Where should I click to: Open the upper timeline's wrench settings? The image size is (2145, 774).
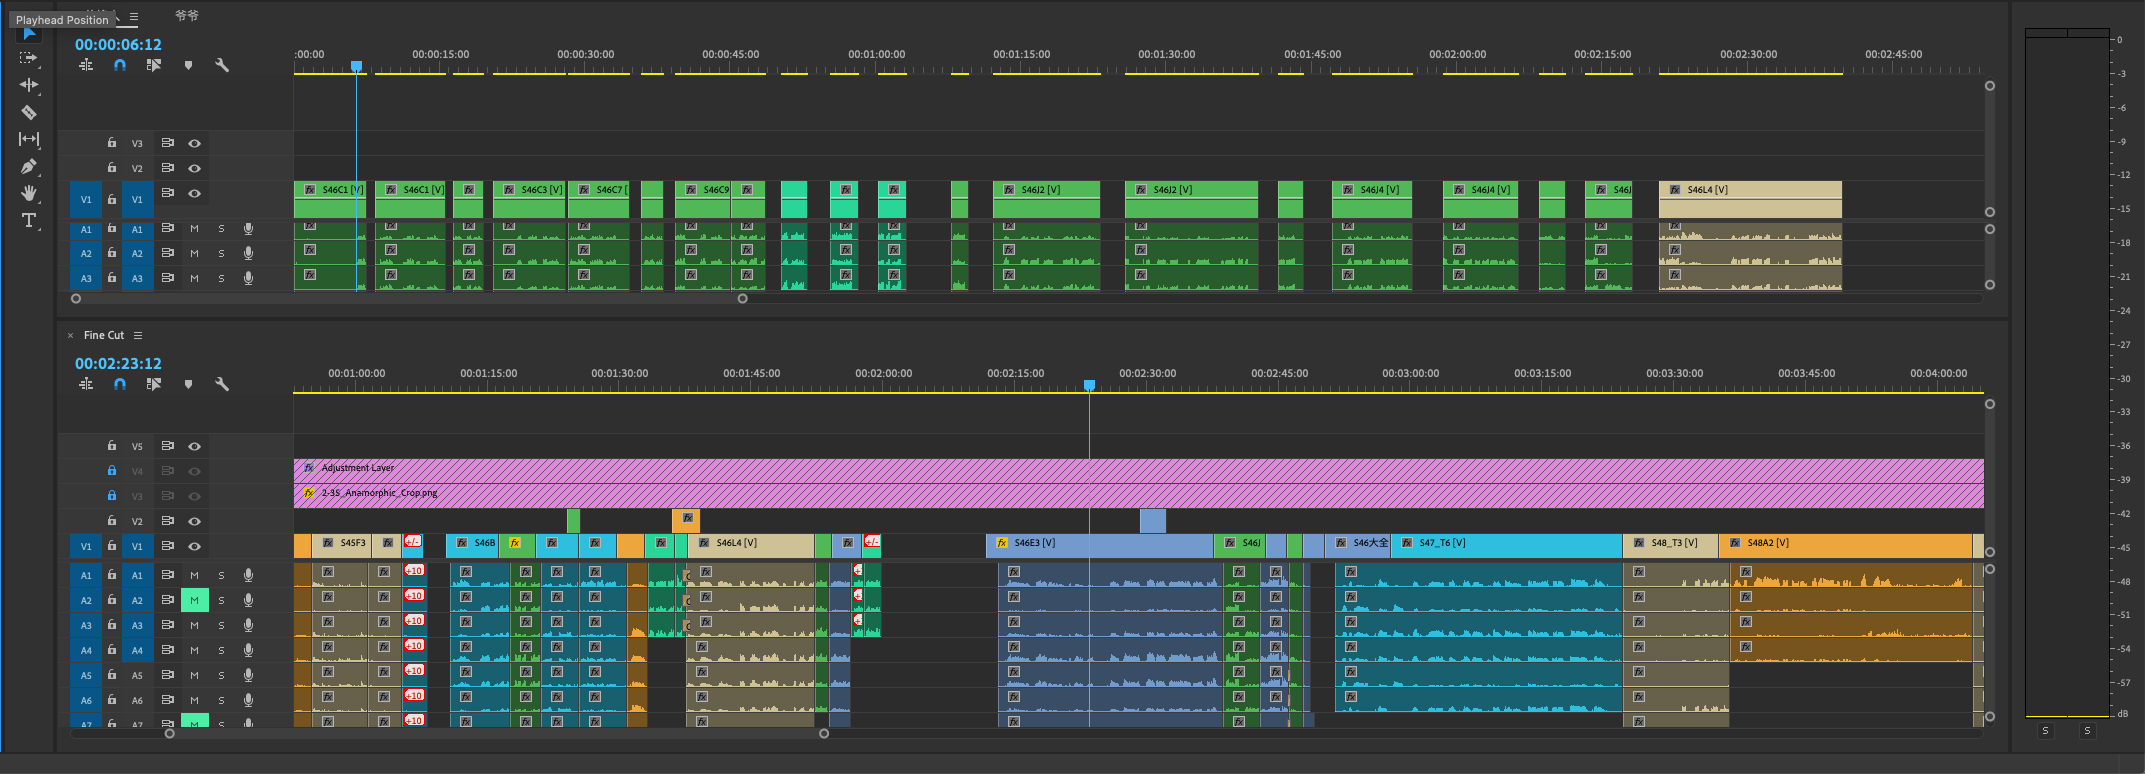click(x=222, y=65)
